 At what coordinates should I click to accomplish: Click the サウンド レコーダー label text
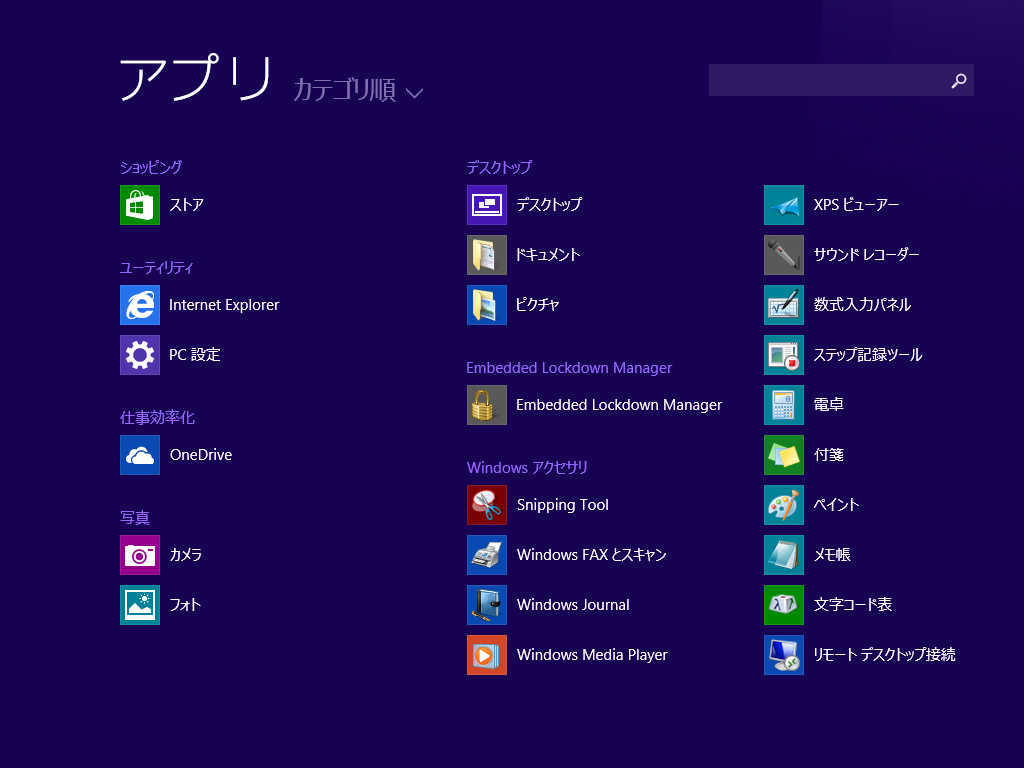click(x=867, y=255)
